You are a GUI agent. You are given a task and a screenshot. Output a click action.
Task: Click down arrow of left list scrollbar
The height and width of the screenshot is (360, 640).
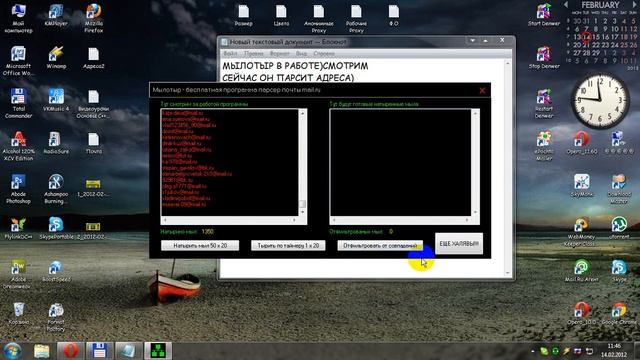click(302, 212)
